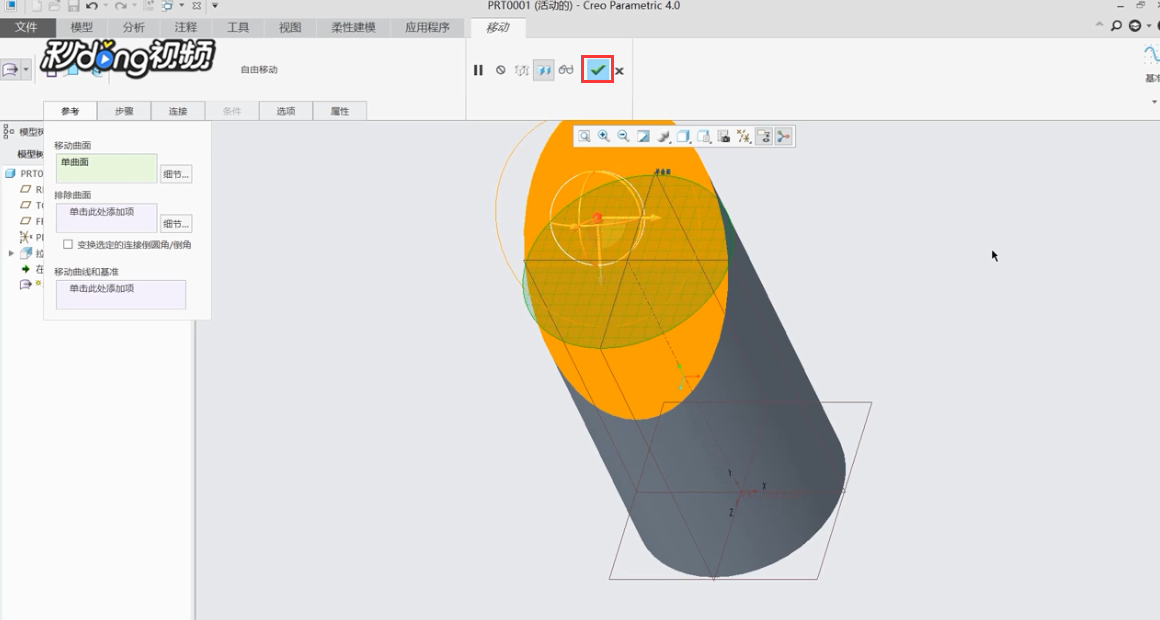
Task: Switch to the 应用程序 ribbon tab
Action: point(428,27)
